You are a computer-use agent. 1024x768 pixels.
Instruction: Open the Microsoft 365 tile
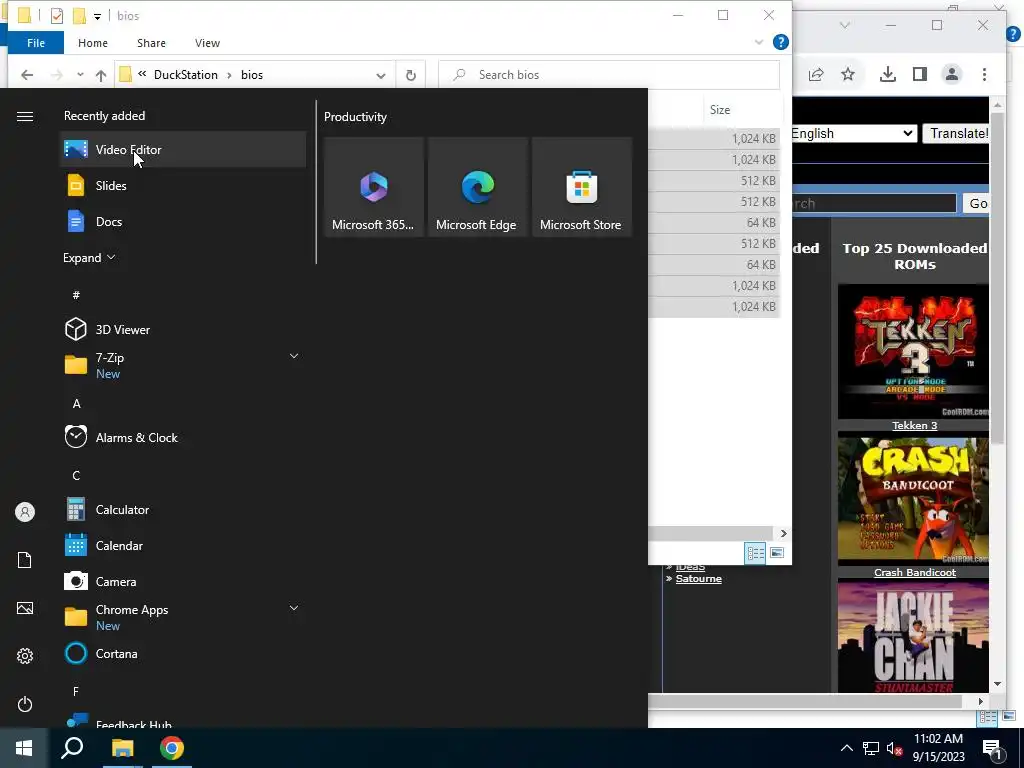374,187
